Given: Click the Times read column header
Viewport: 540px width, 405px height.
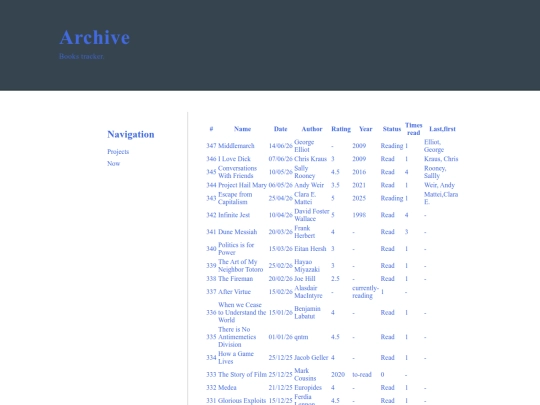Looking at the screenshot, I should pos(414,129).
